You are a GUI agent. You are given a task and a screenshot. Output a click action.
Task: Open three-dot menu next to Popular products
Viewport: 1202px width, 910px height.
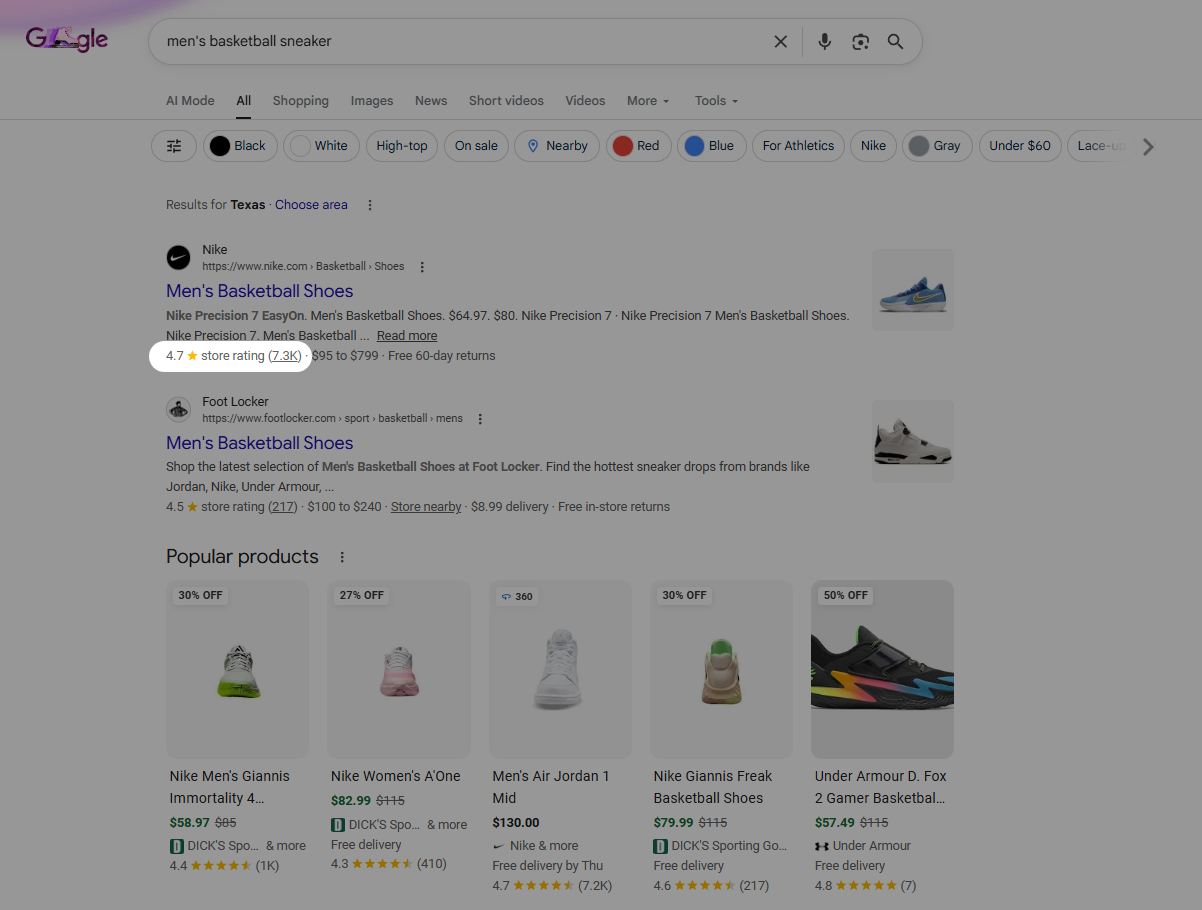(x=342, y=557)
